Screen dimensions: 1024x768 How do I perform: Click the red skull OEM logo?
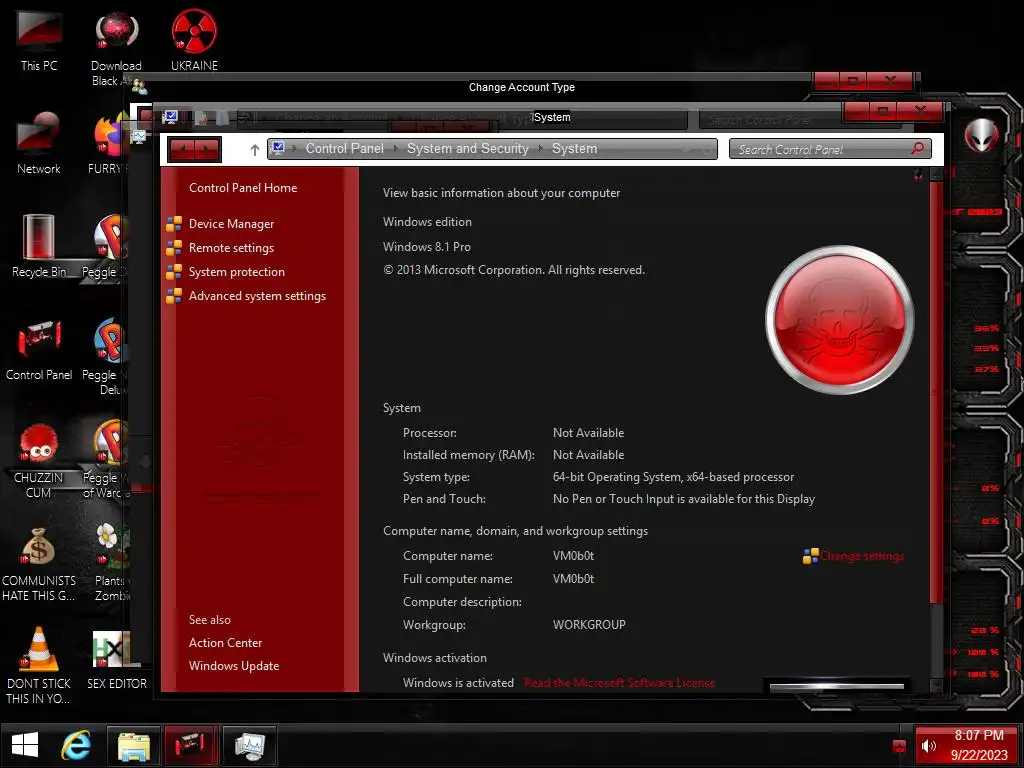[x=839, y=320]
